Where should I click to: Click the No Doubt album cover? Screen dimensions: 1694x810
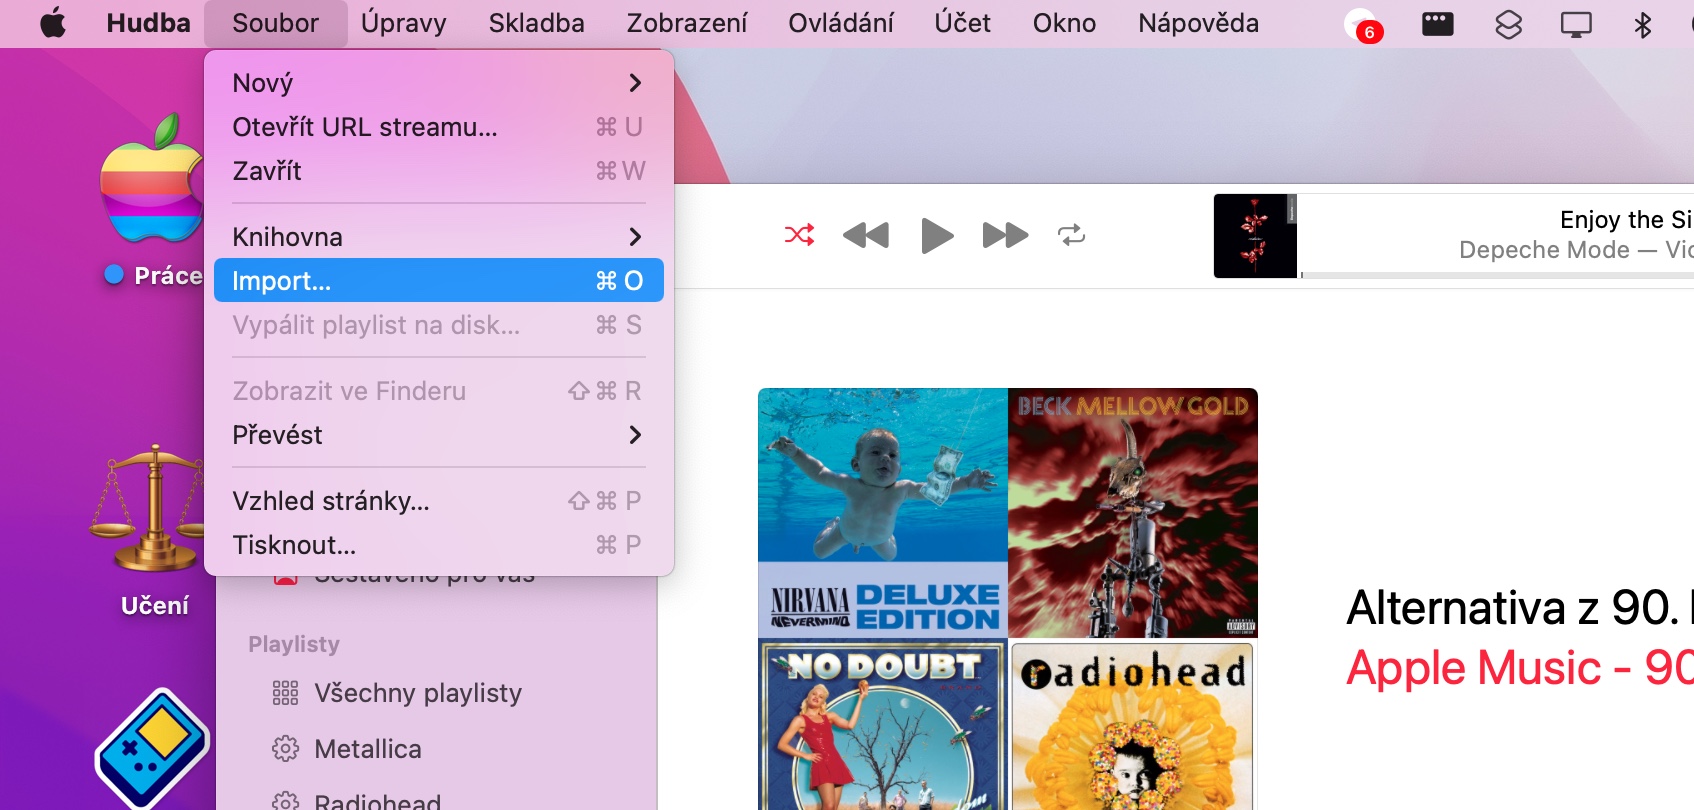click(883, 726)
